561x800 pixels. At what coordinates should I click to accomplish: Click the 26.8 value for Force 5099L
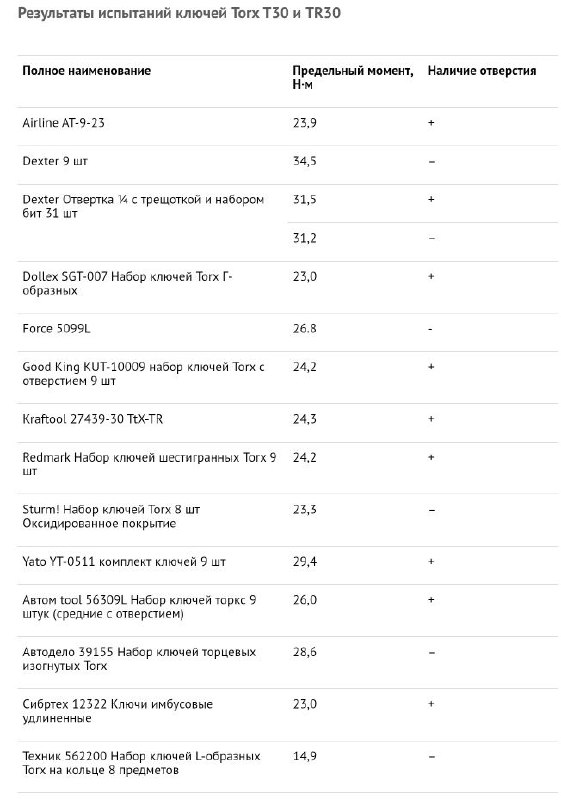(304, 329)
